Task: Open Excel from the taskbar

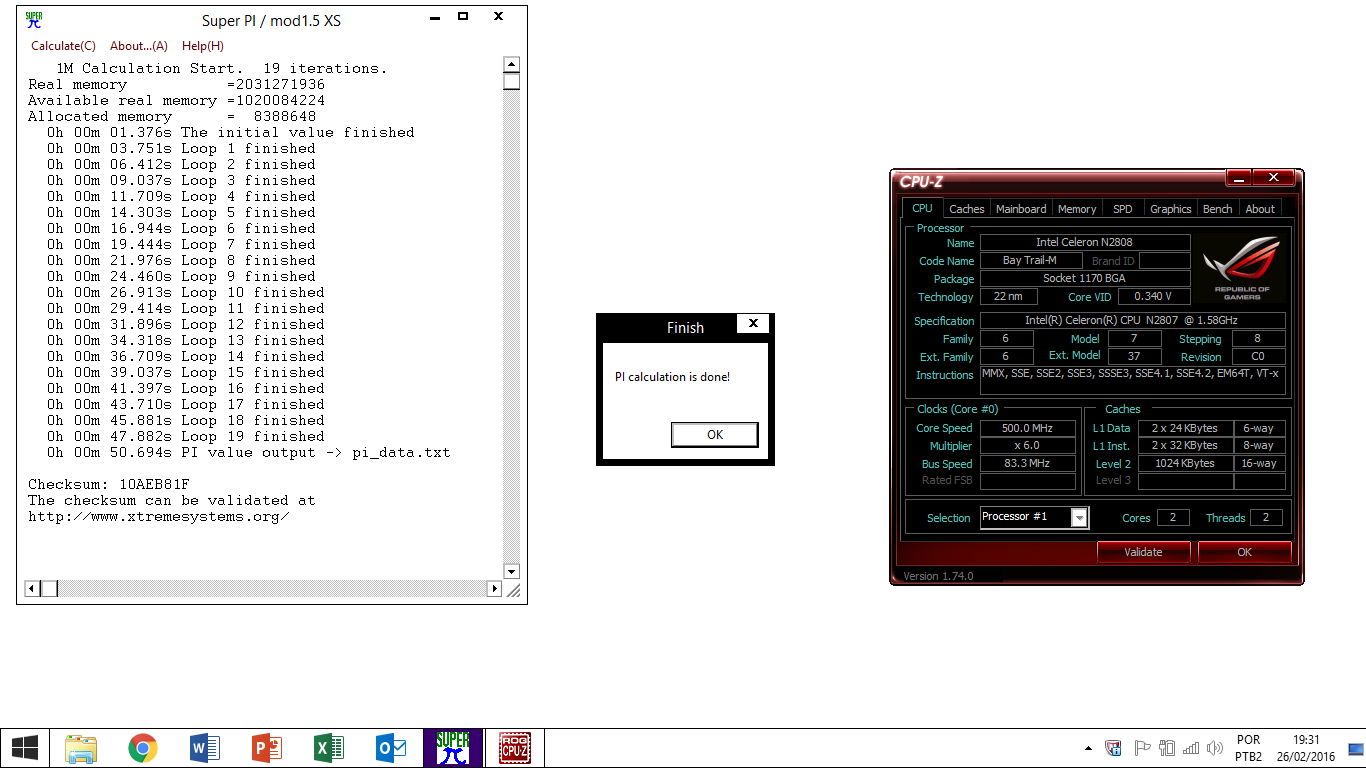Action: pyautogui.click(x=328, y=748)
